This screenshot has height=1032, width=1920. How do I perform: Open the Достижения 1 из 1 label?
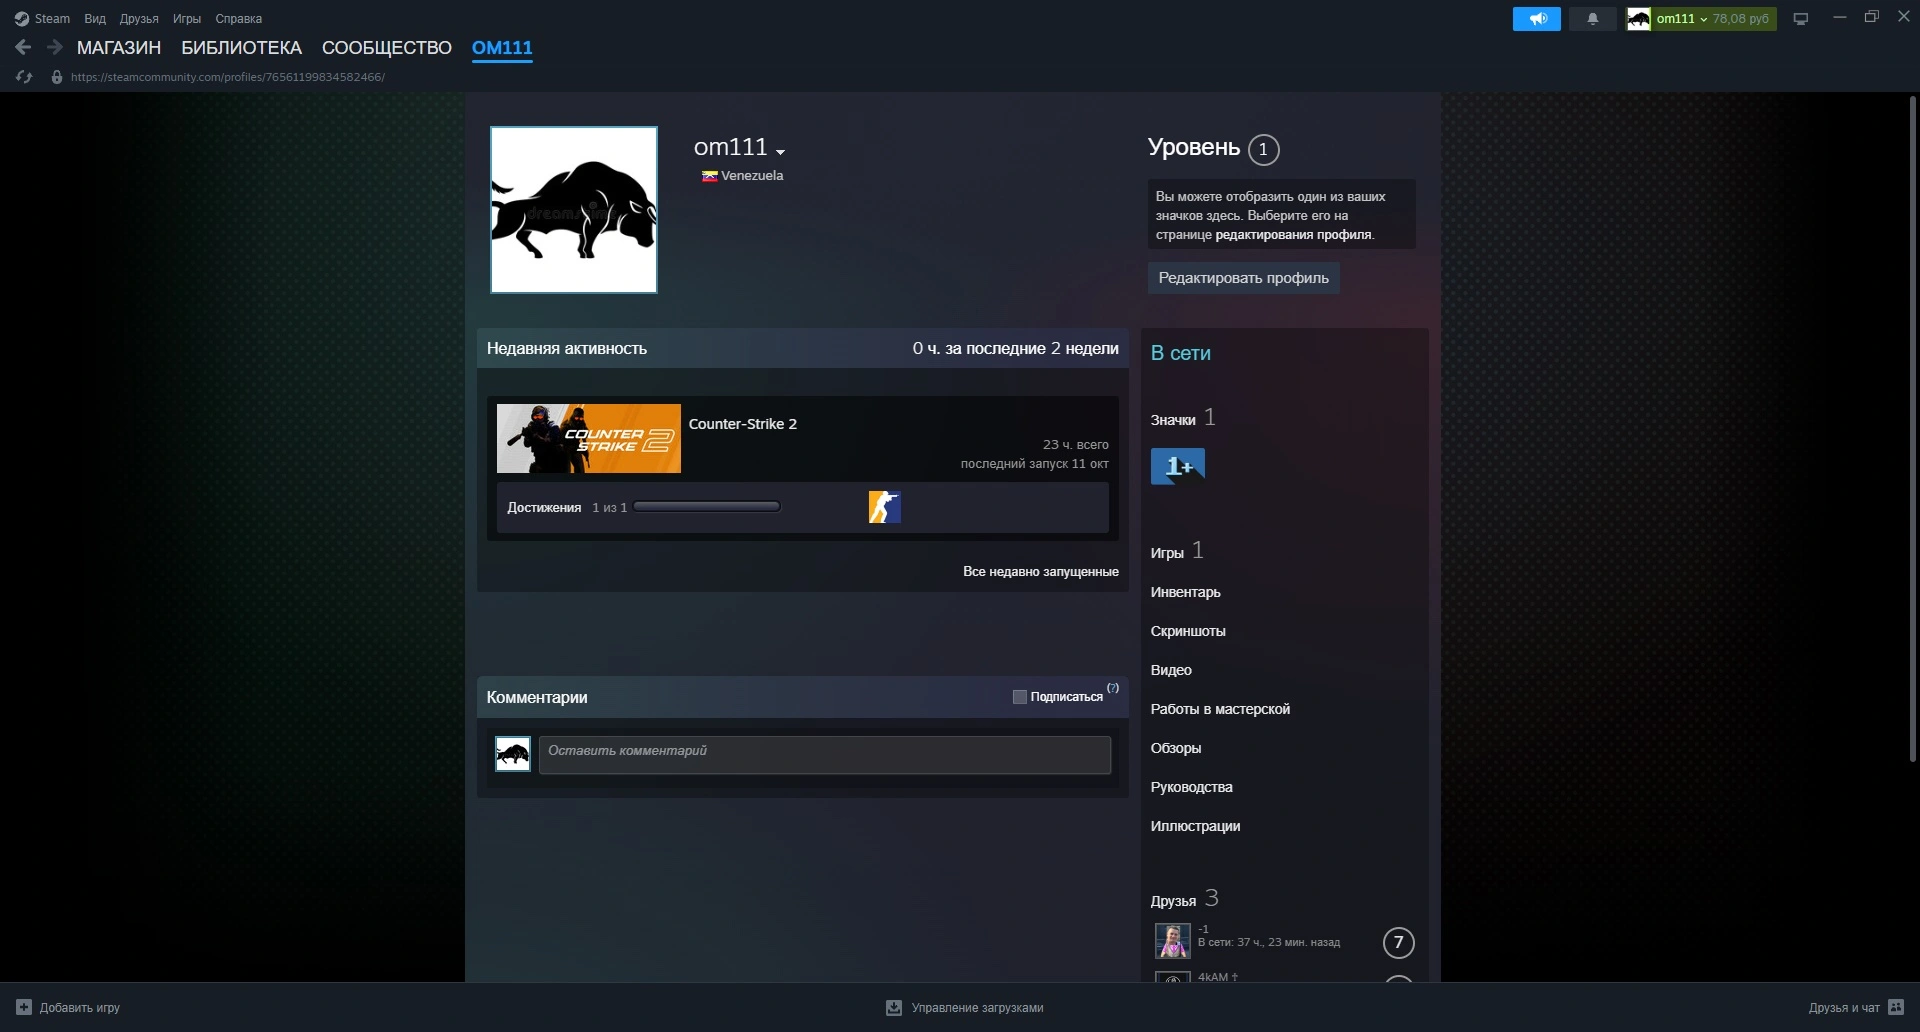[x=567, y=508]
